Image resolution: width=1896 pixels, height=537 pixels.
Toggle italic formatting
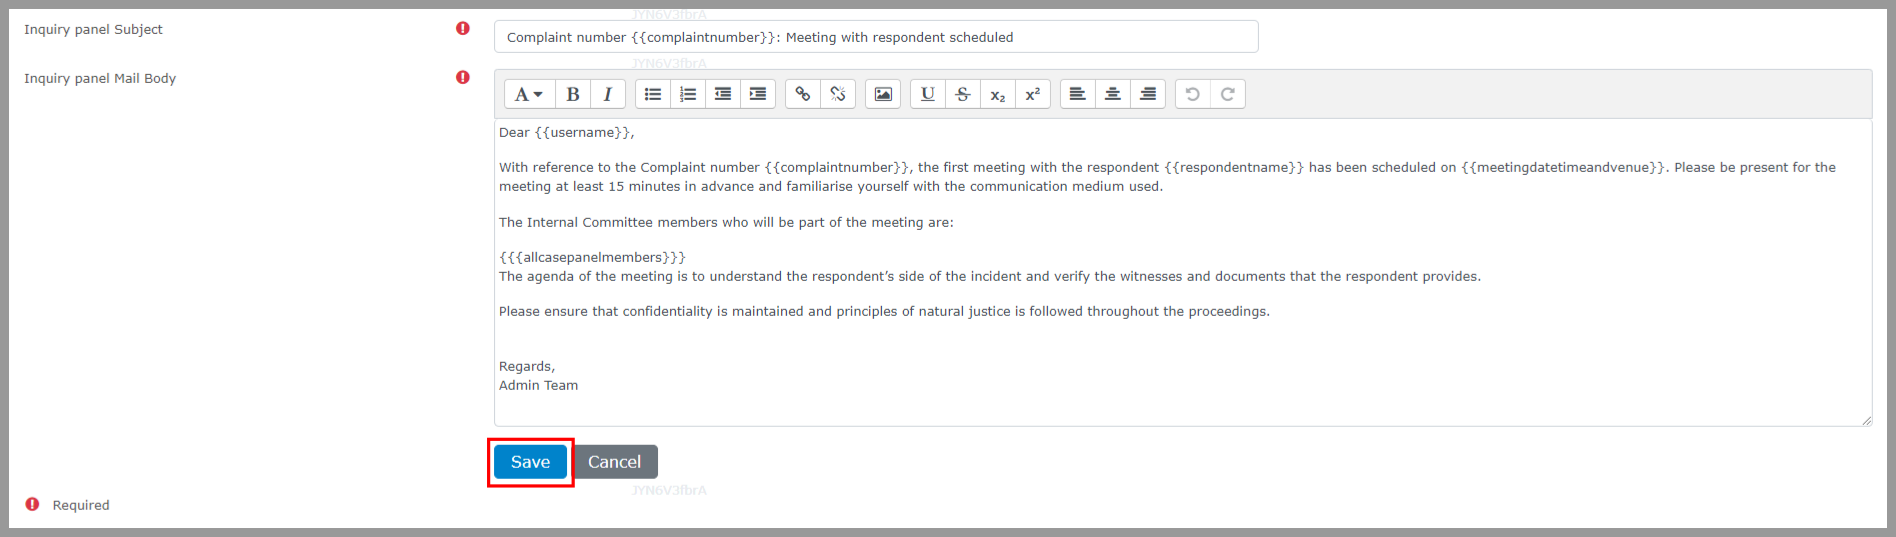(607, 94)
